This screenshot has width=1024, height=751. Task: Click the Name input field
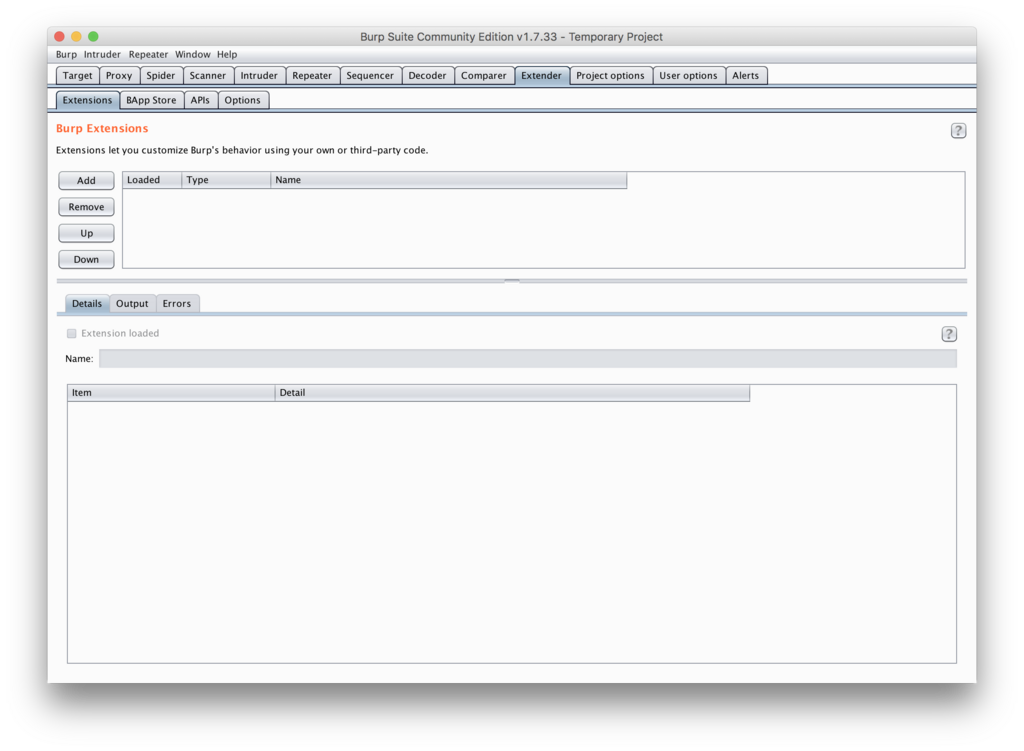point(528,359)
